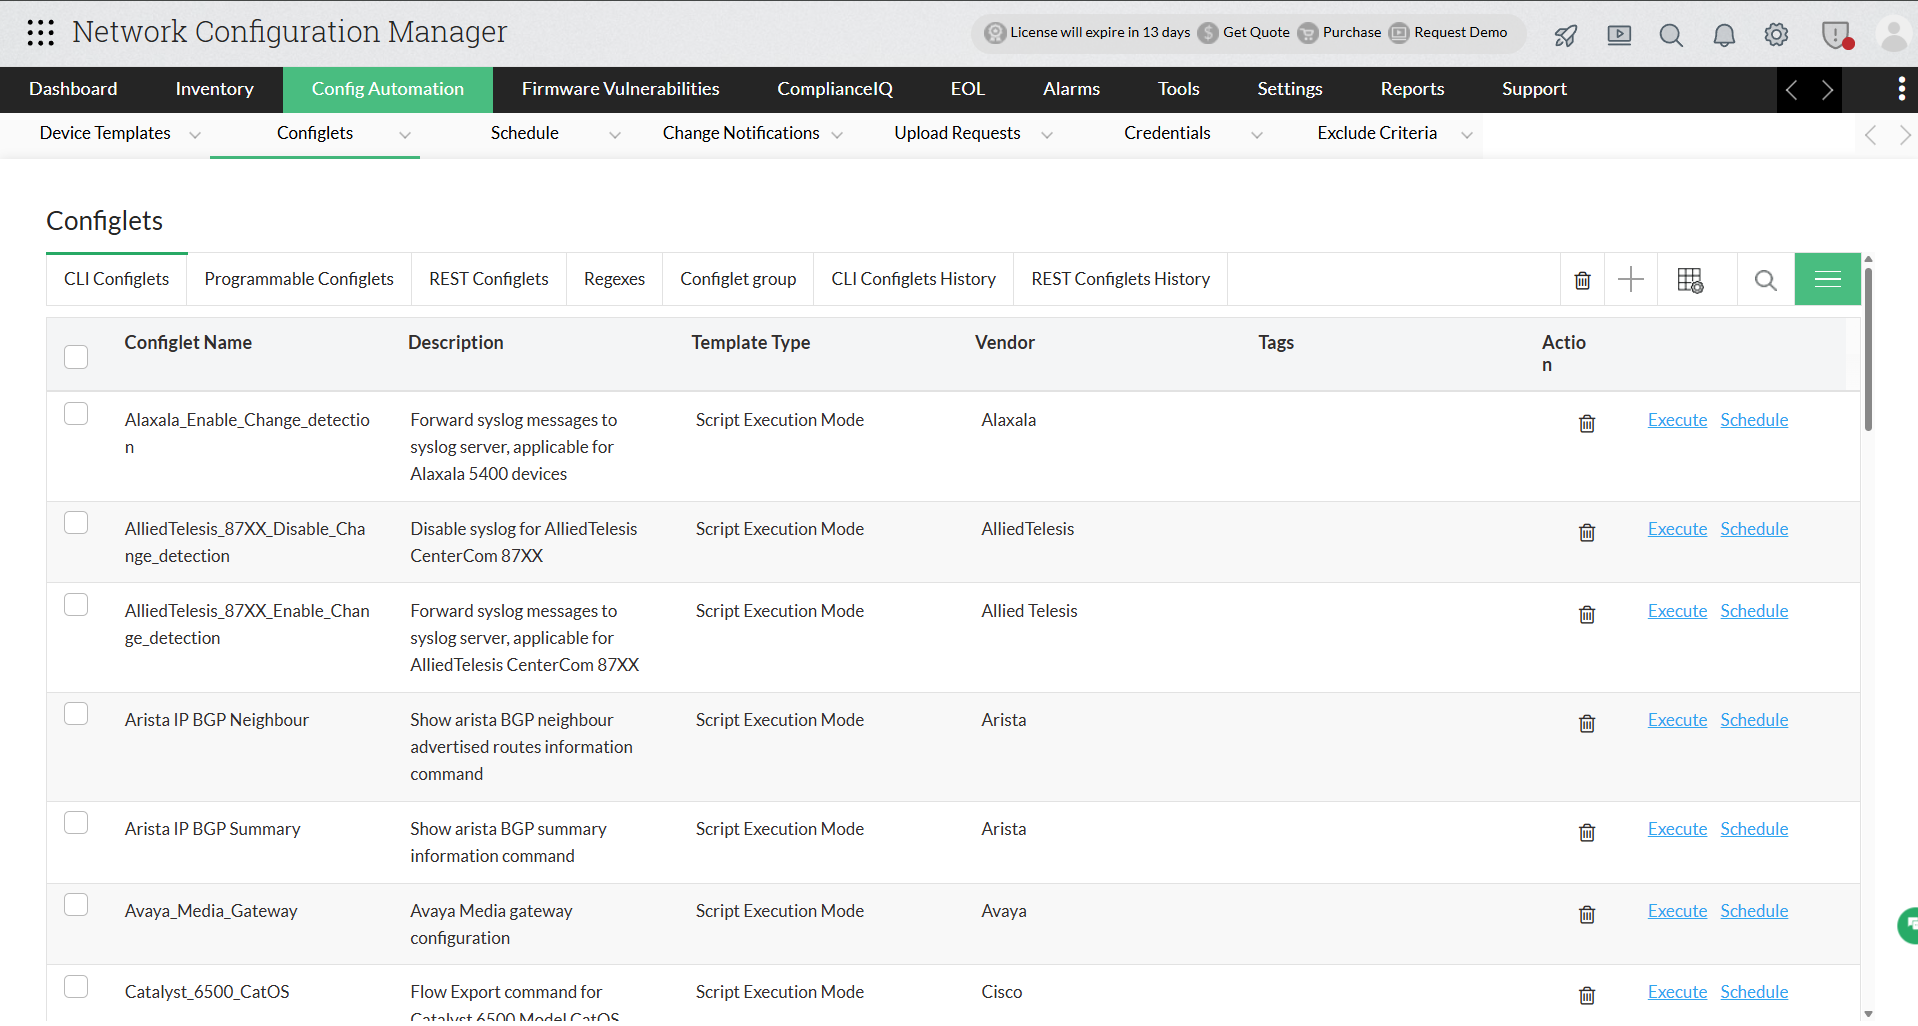Open the green hamburger menu icon
Viewport: 1918px width, 1026px height.
click(1827, 279)
